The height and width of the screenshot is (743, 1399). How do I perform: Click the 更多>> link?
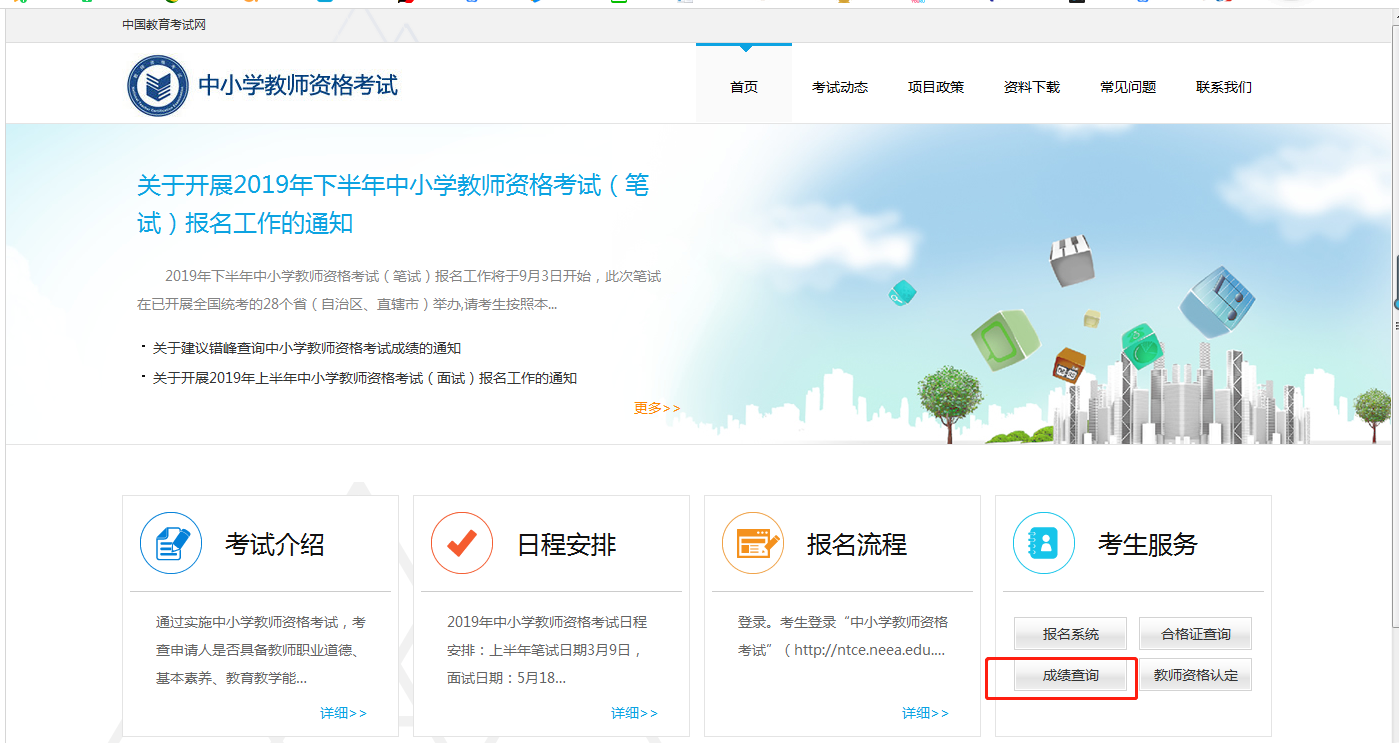tap(657, 408)
